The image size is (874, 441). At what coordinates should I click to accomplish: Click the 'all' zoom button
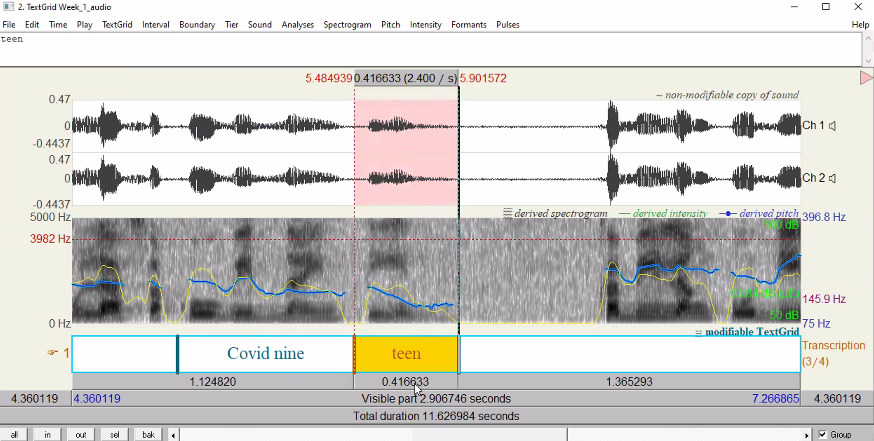click(x=15, y=434)
